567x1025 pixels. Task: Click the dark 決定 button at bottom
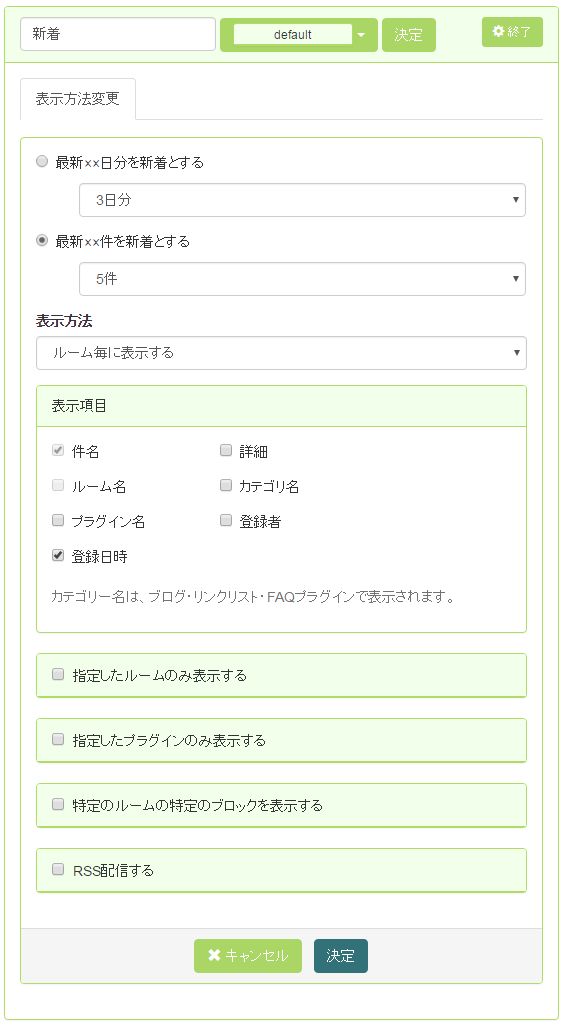coord(341,956)
